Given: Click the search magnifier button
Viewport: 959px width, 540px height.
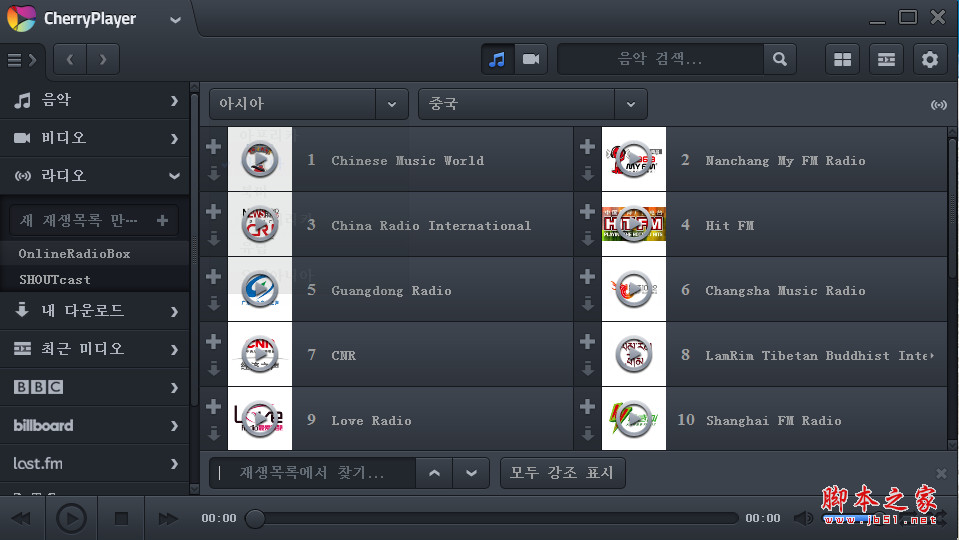Looking at the screenshot, I should coord(780,59).
